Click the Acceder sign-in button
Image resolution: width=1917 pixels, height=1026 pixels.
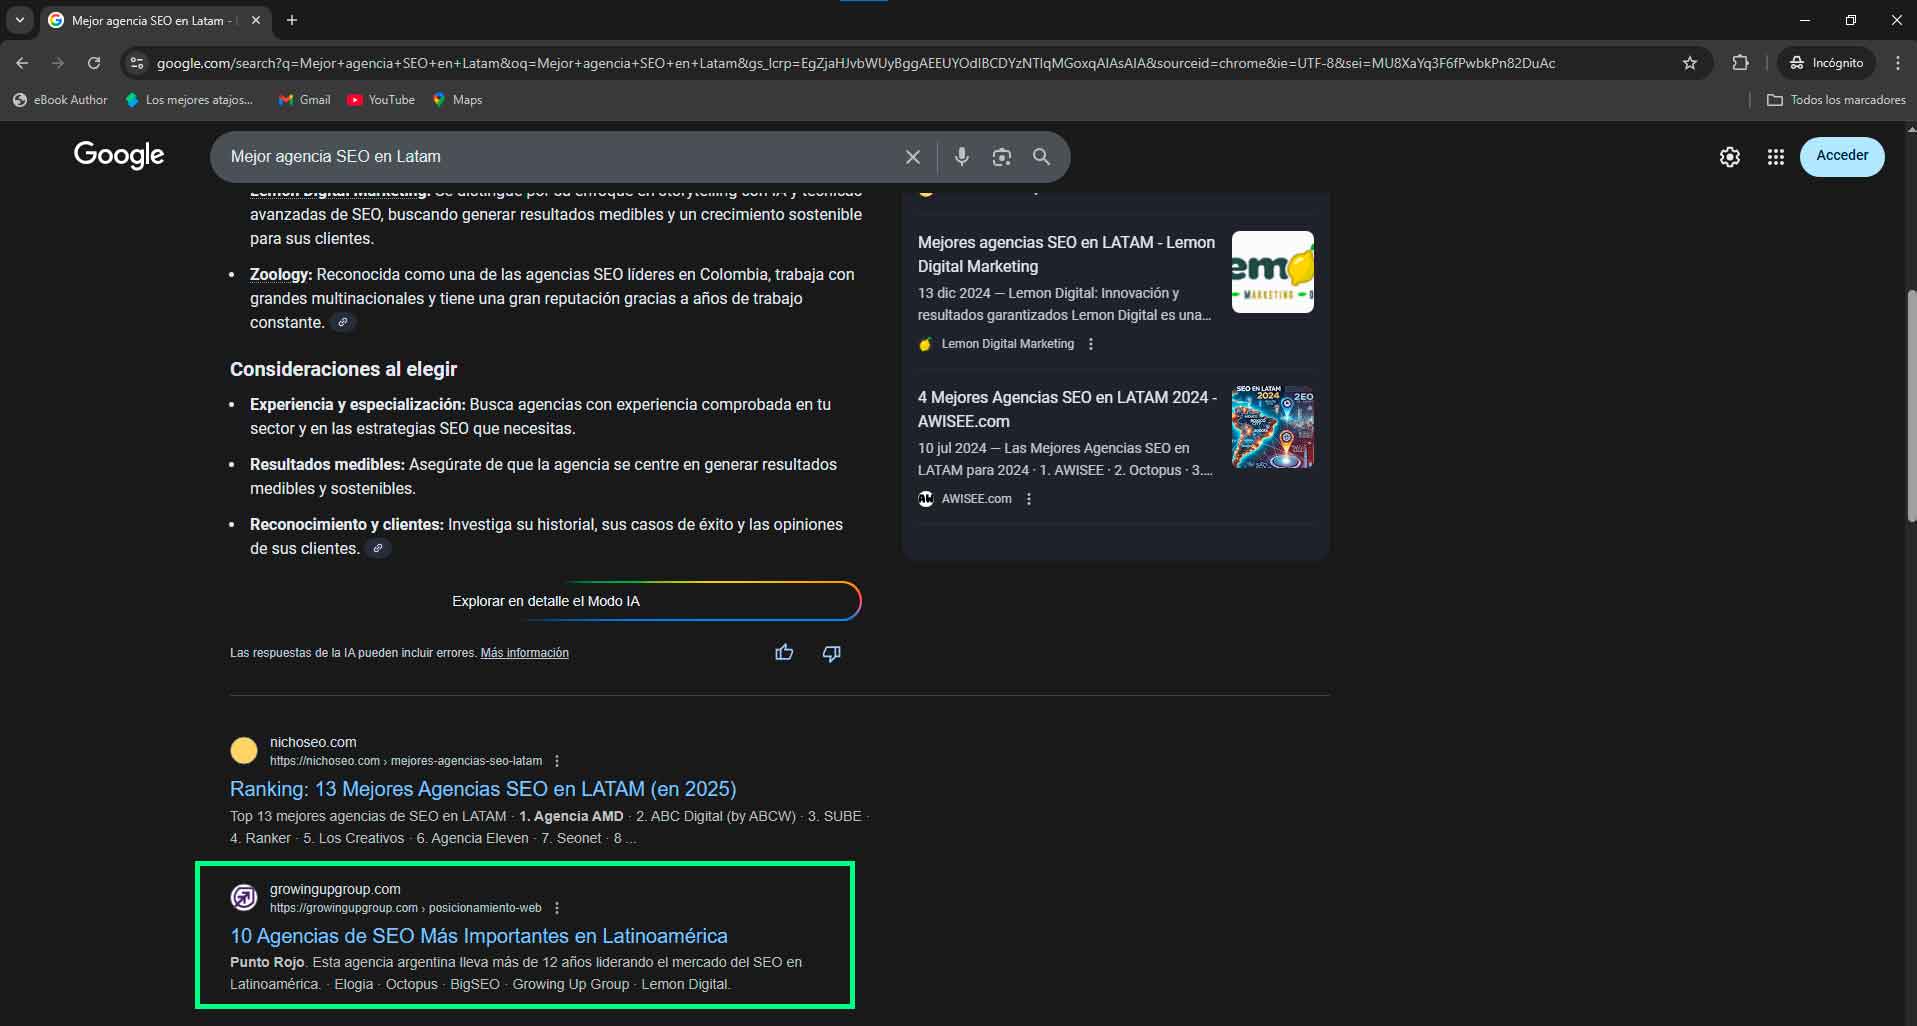tap(1842, 156)
